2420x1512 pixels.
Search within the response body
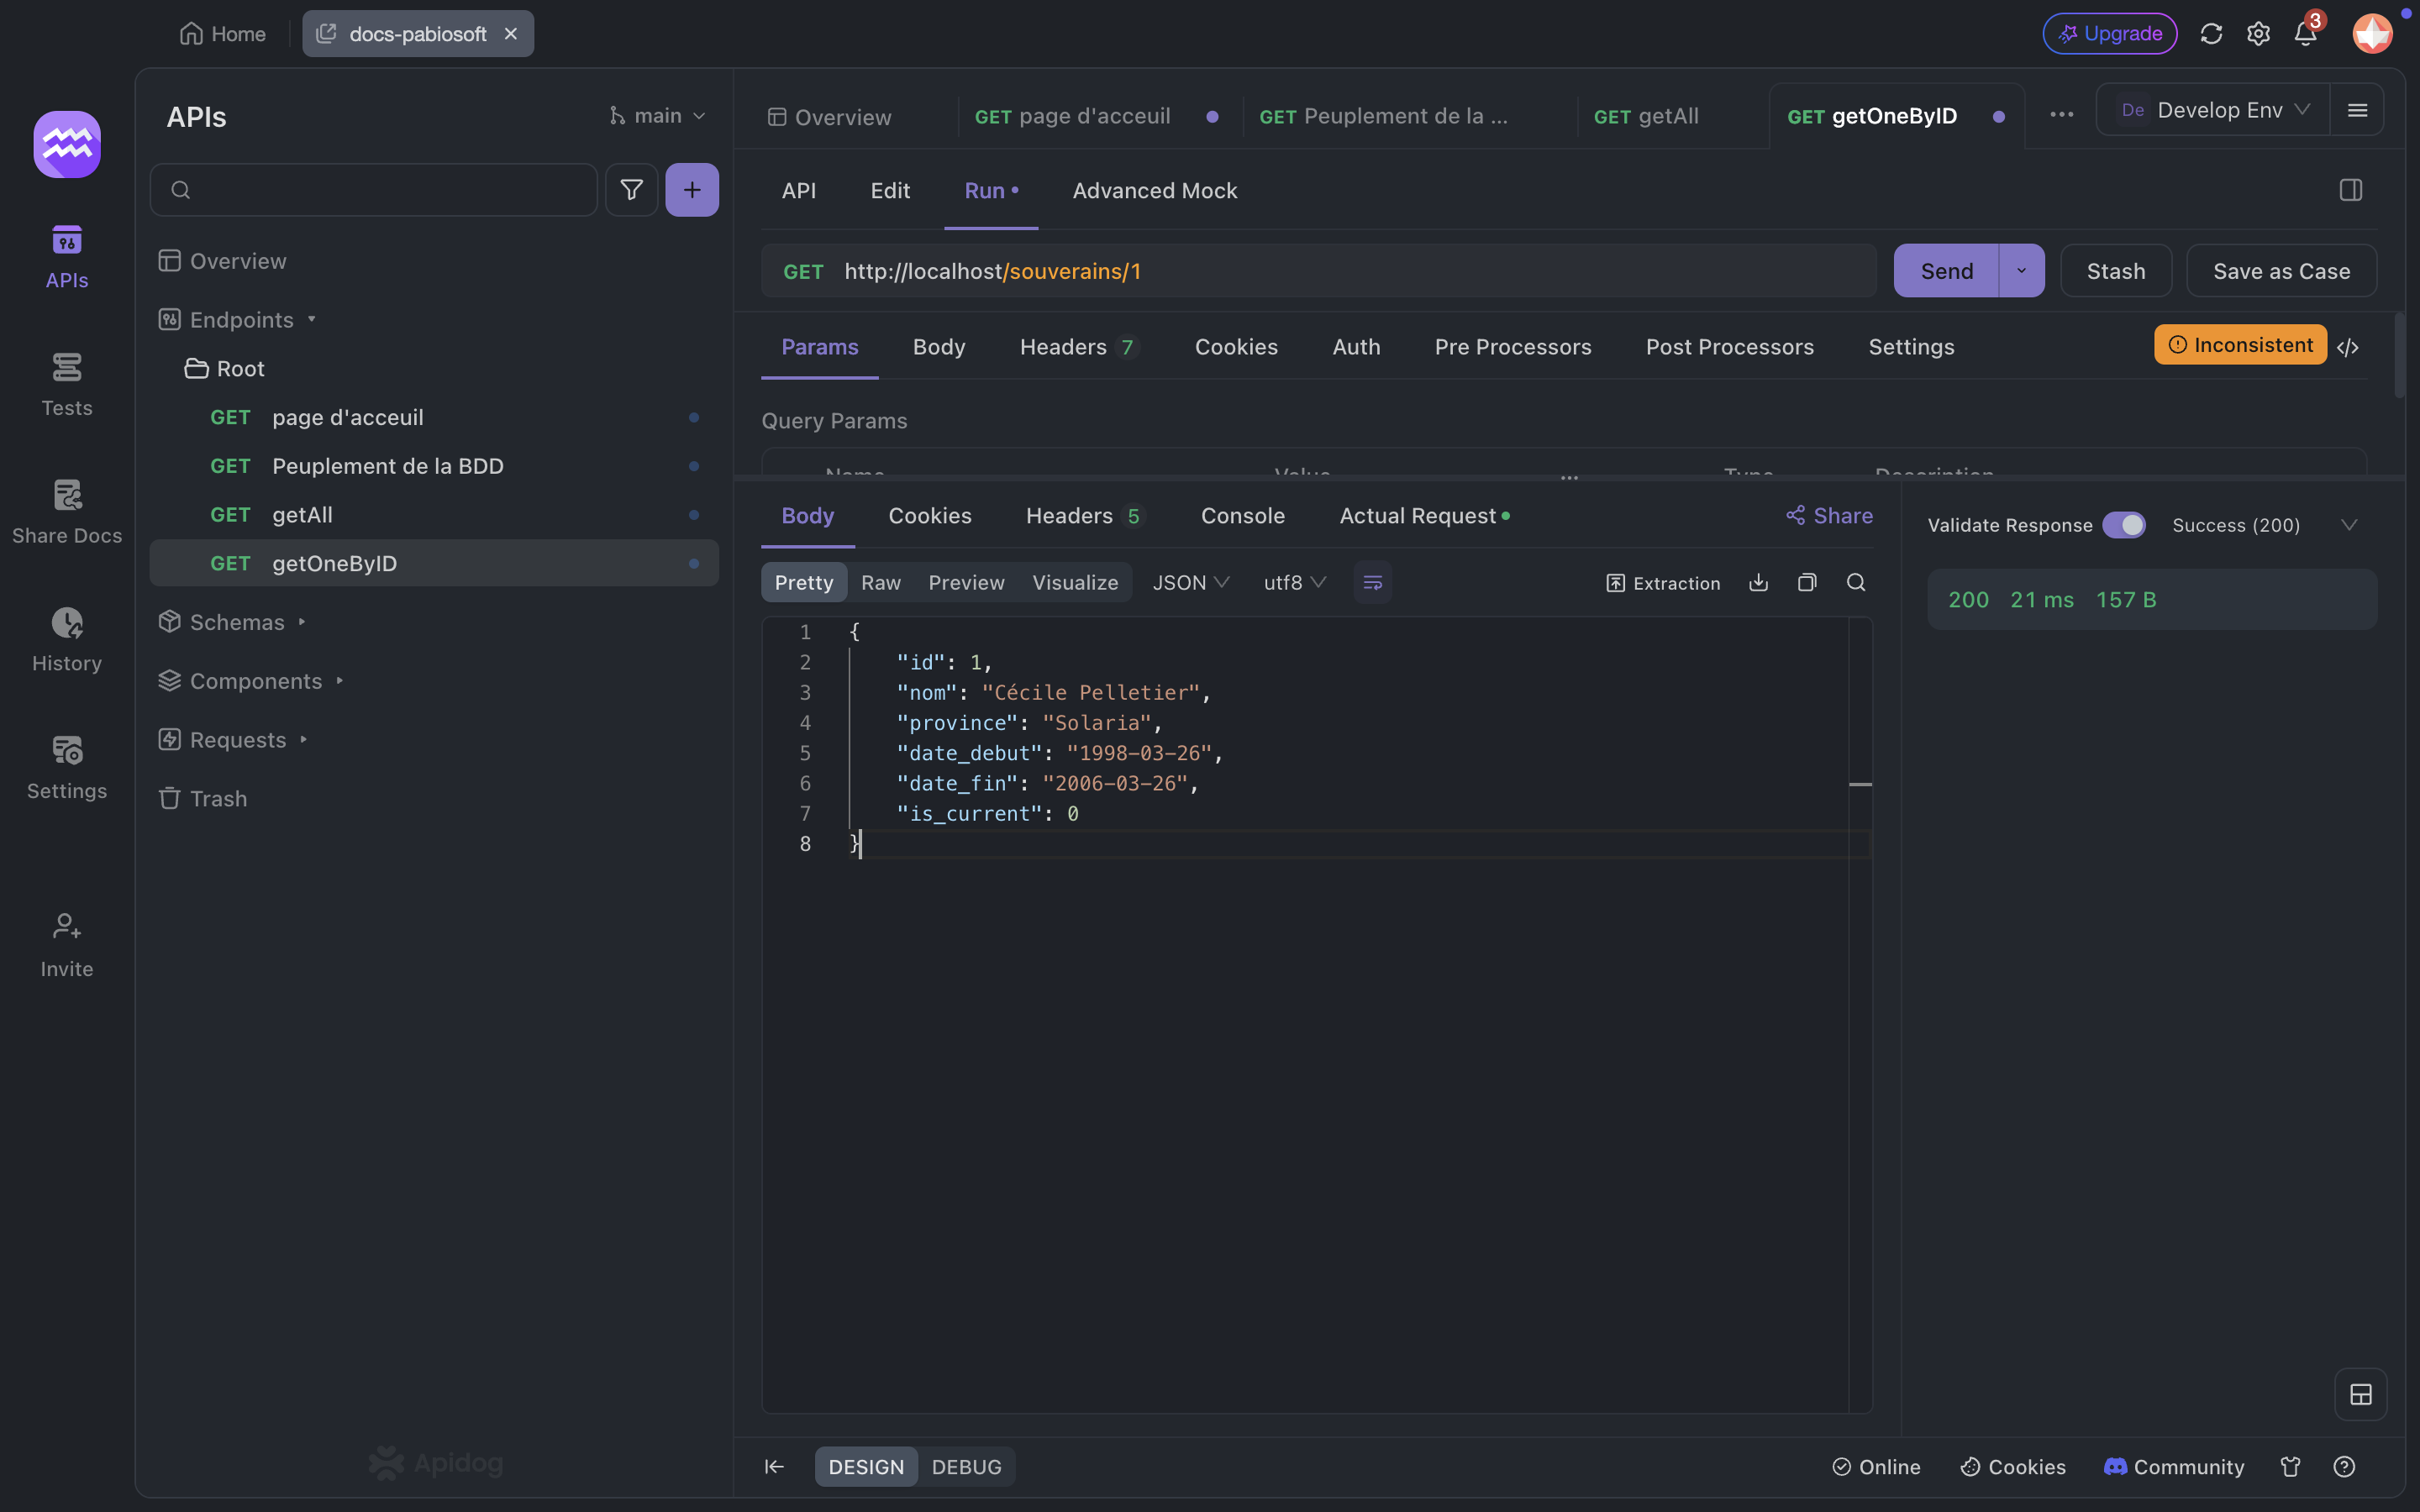tap(1856, 582)
